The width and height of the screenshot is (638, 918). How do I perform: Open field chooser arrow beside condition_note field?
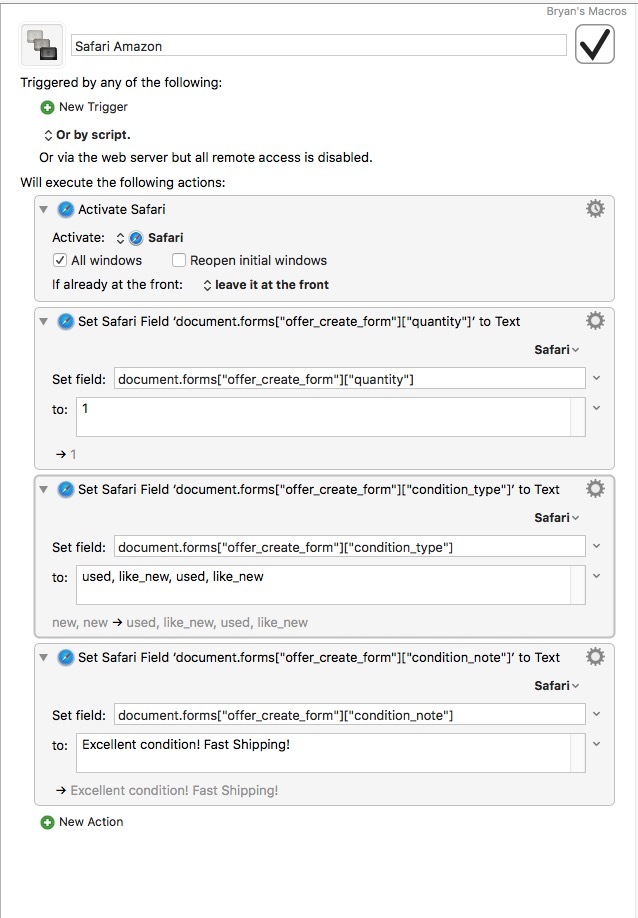pyautogui.click(x=596, y=714)
